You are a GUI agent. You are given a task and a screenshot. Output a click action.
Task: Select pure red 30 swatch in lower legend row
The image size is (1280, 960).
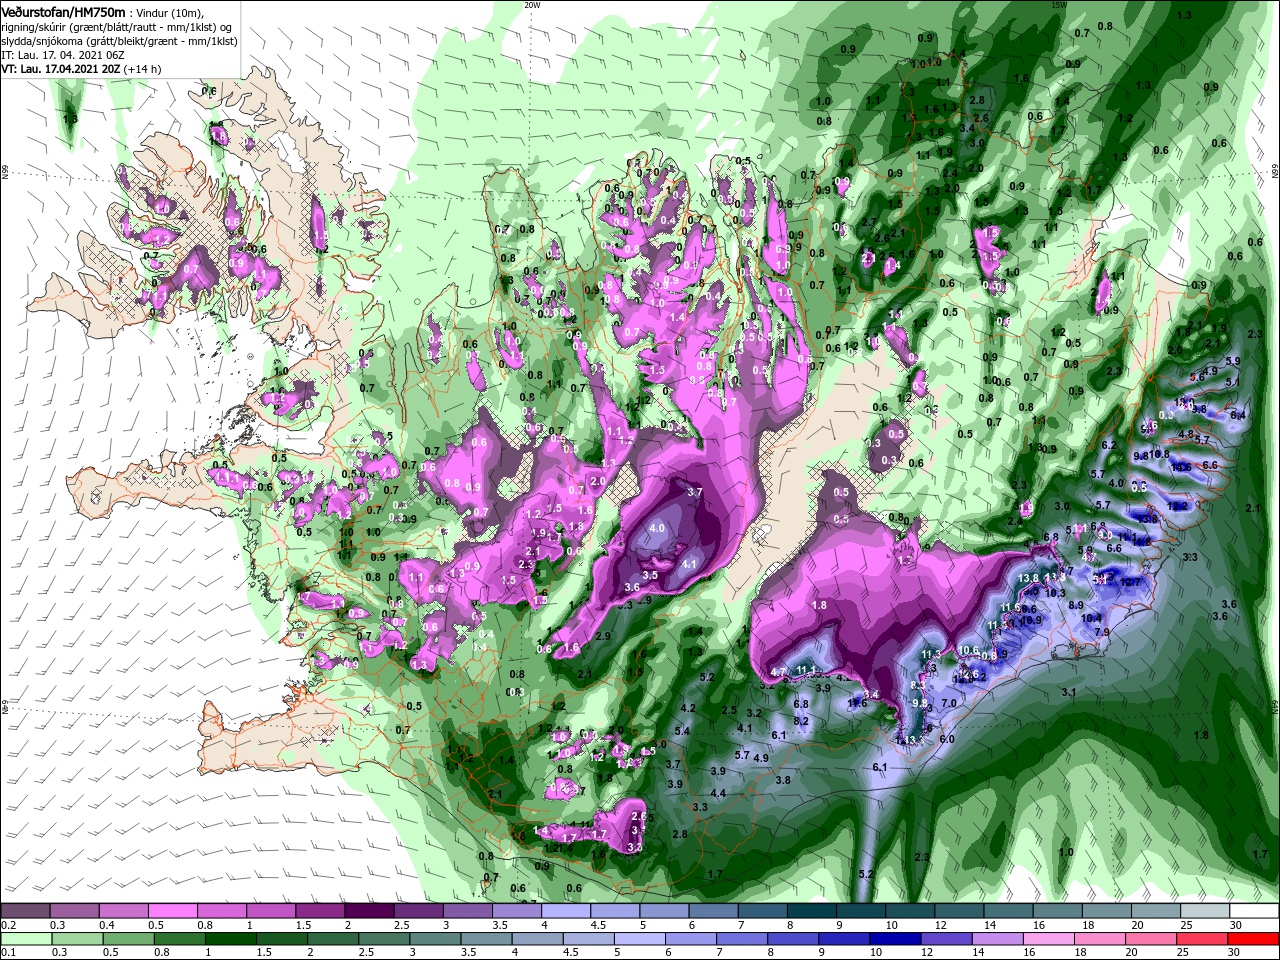tap(1252, 939)
